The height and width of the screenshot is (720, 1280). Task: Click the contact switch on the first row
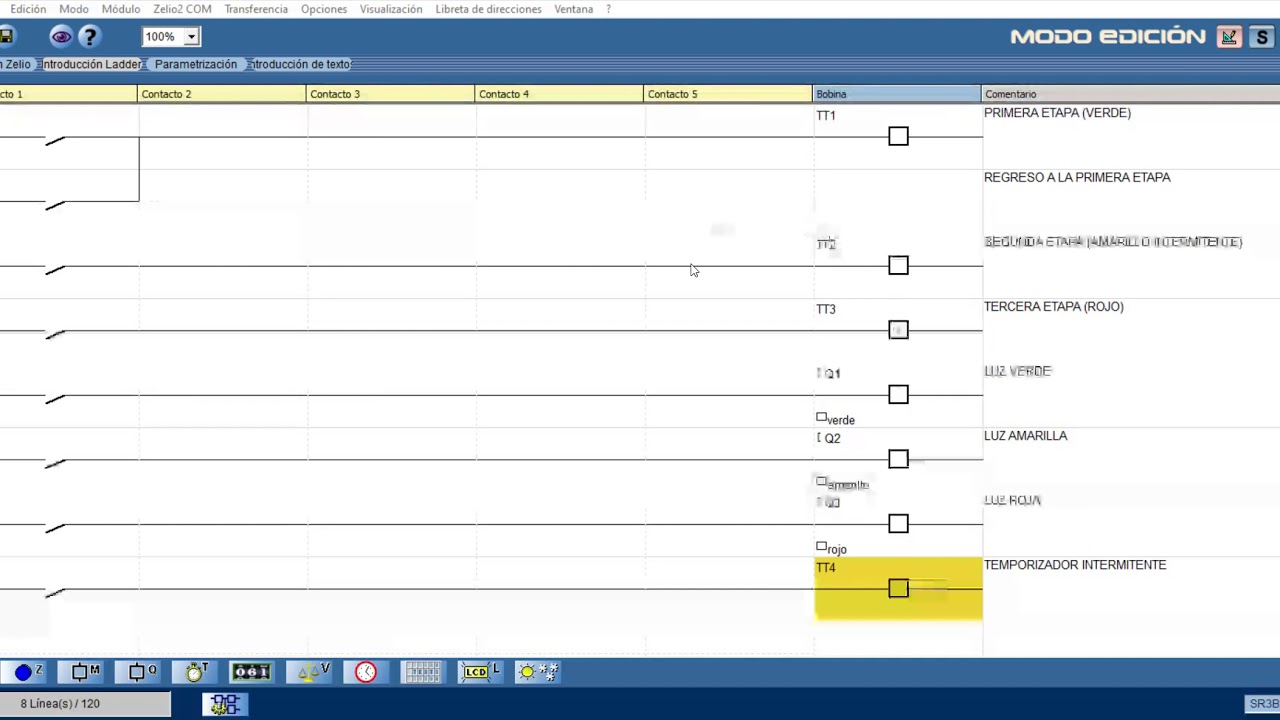(x=55, y=140)
